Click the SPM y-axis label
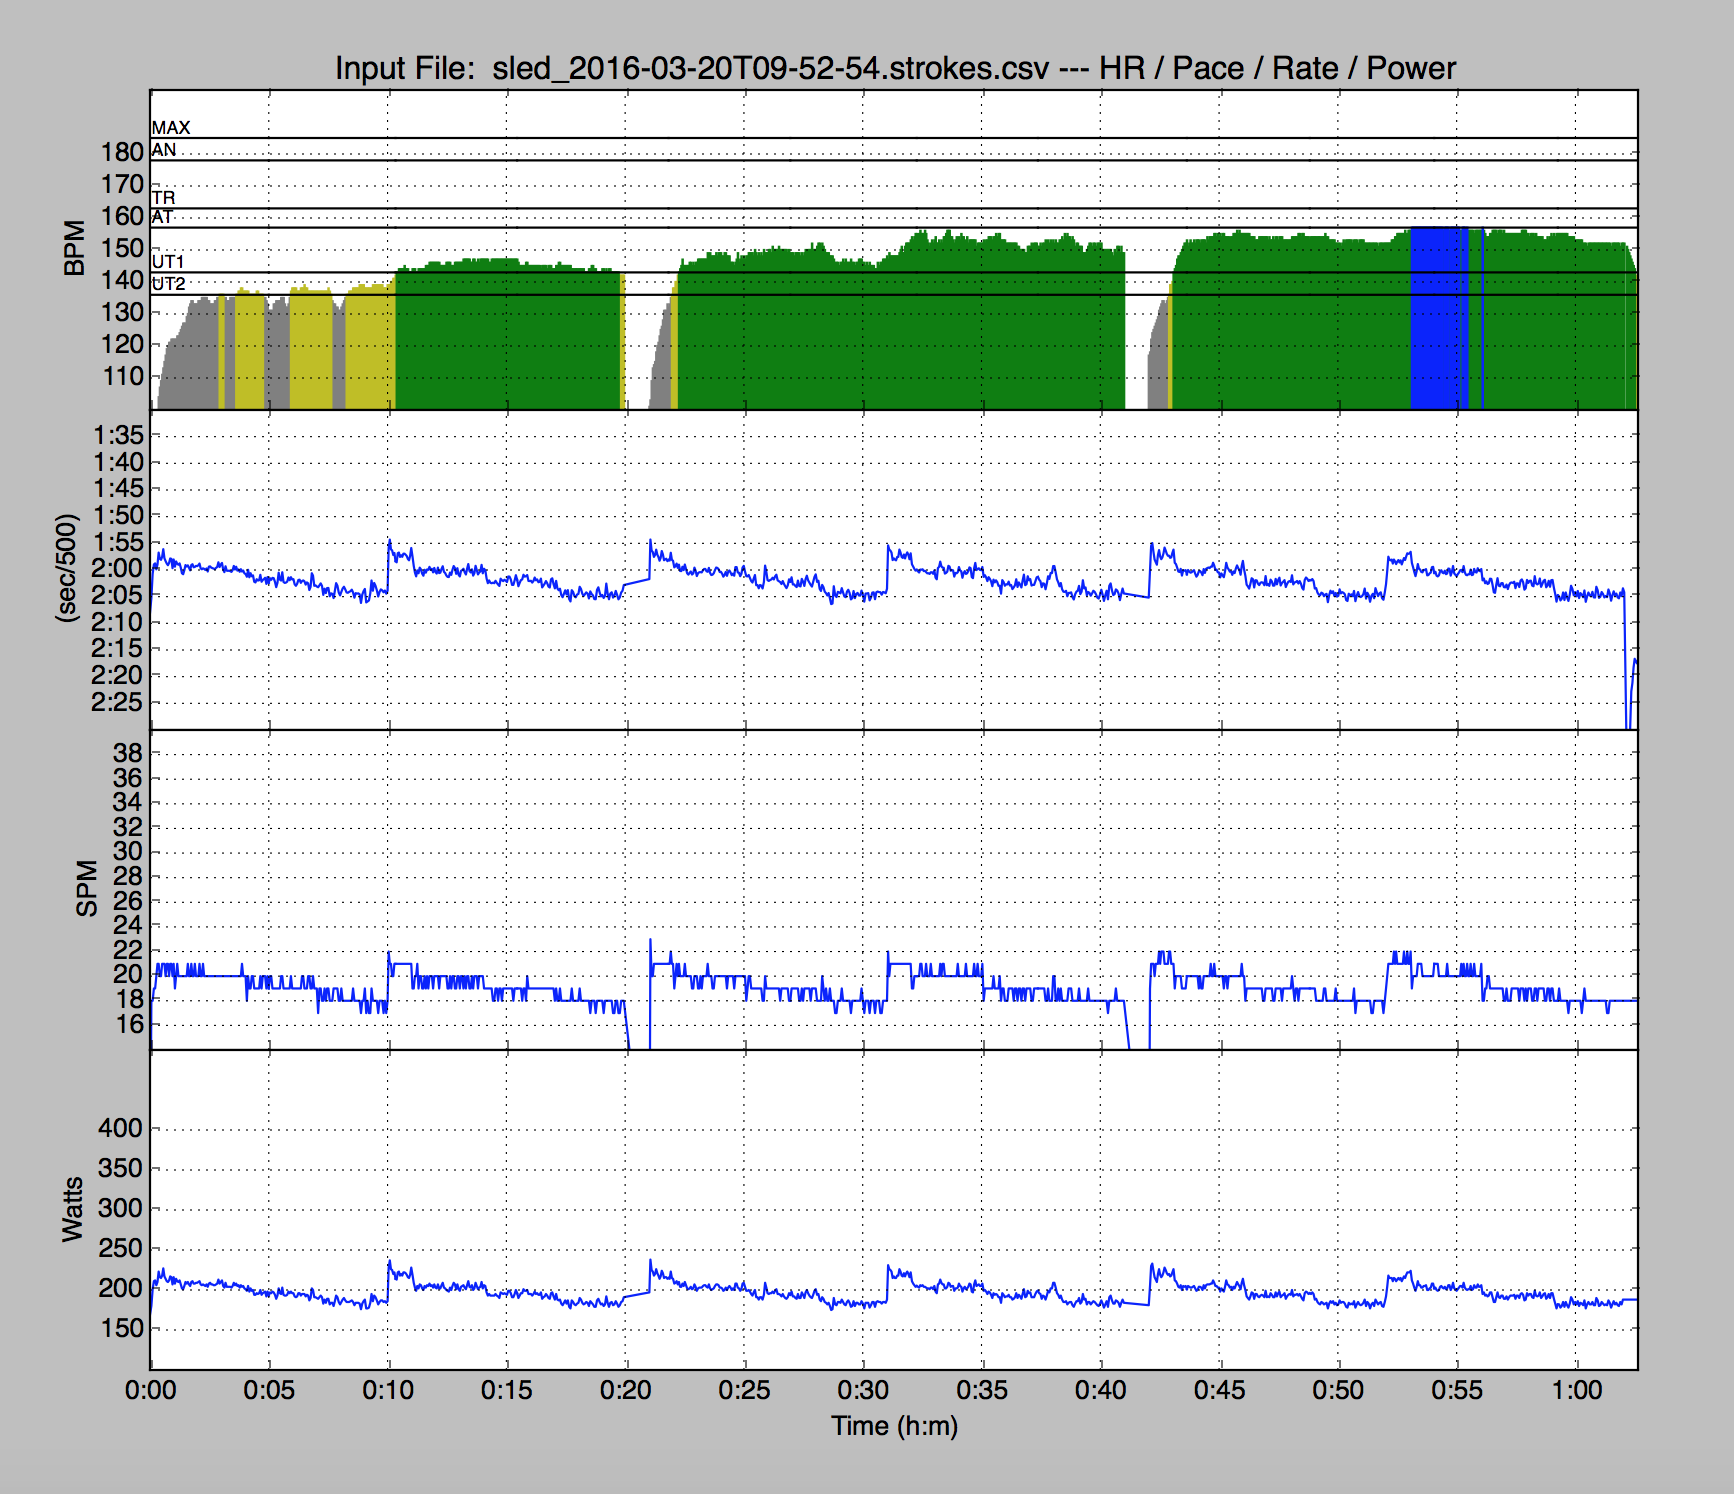This screenshot has width=1734, height=1494. click(x=87, y=888)
